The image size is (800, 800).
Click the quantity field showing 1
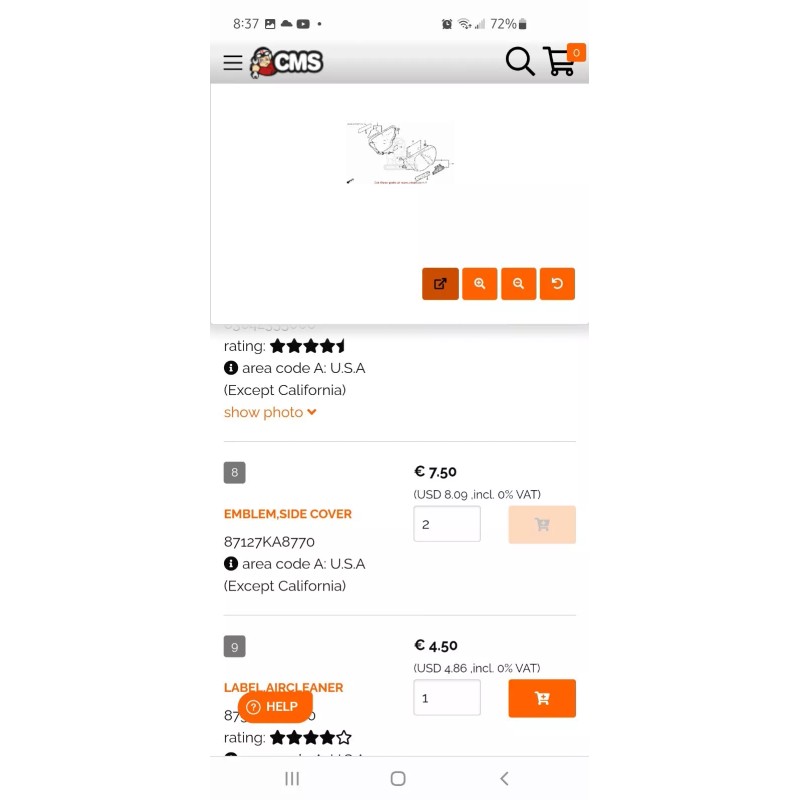(447, 697)
